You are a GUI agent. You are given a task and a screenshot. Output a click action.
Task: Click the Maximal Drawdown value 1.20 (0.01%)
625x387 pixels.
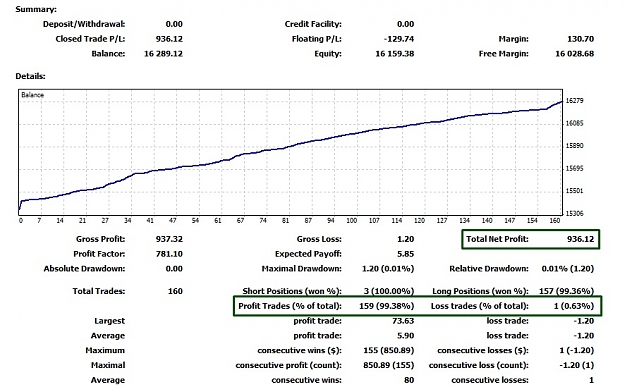coord(388,269)
